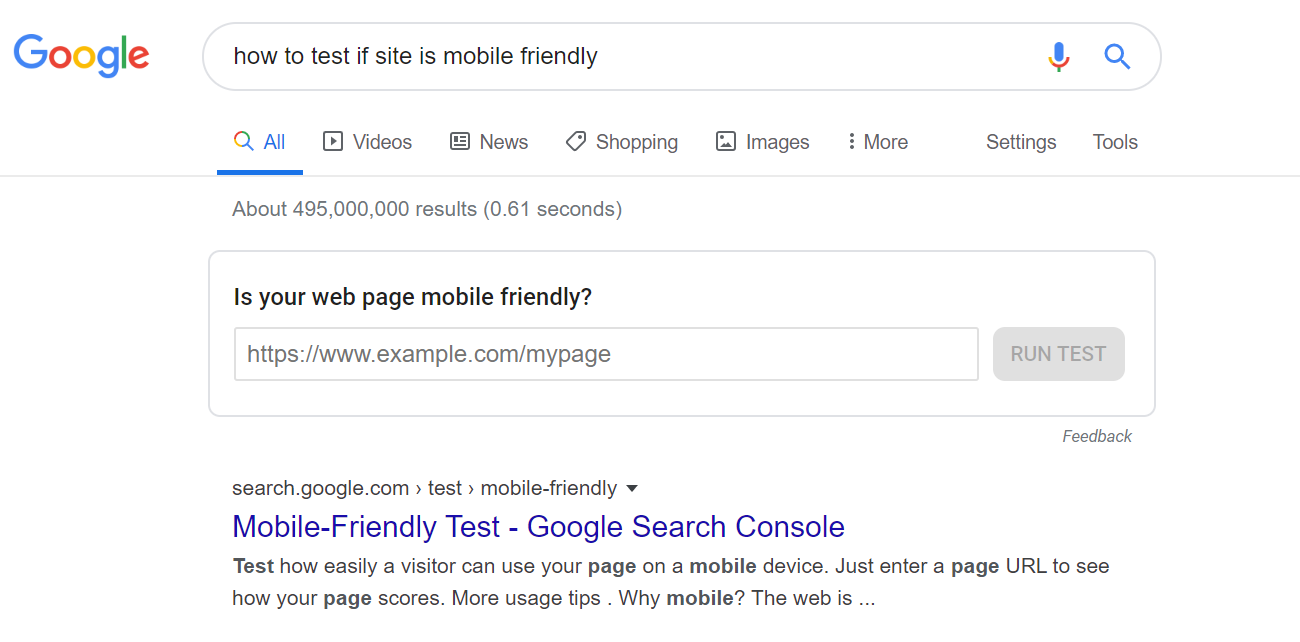Click into the main Google search box
The height and width of the screenshot is (642, 1300).
click(x=630, y=57)
